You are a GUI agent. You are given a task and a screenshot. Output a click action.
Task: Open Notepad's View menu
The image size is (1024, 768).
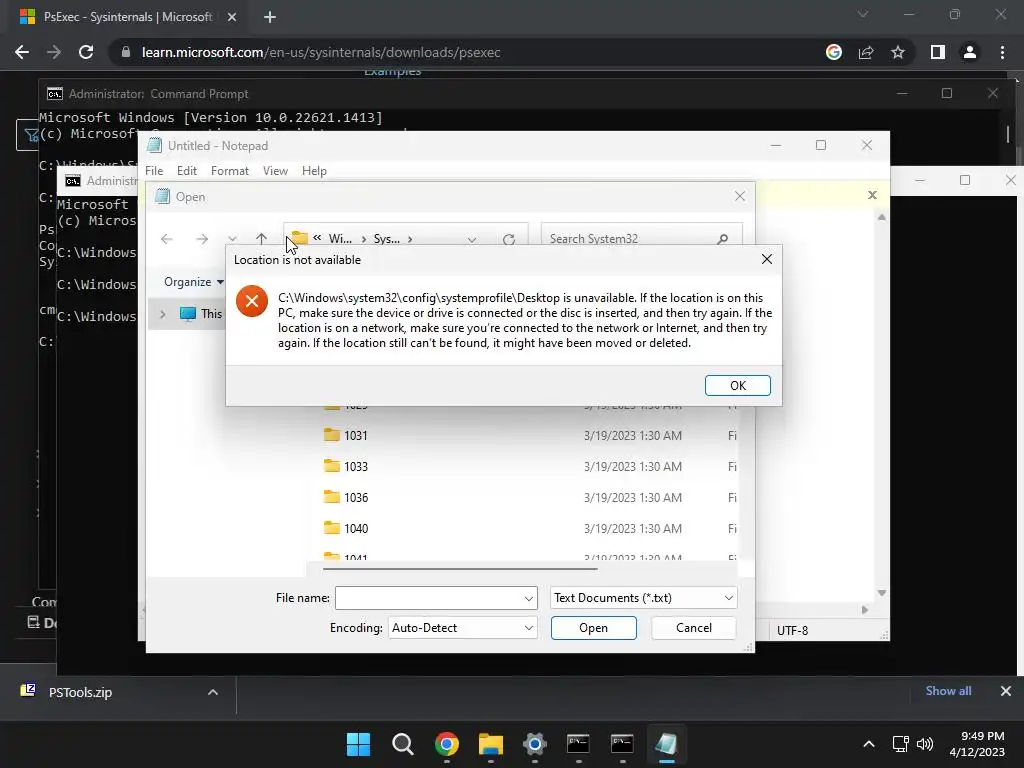[x=275, y=170]
